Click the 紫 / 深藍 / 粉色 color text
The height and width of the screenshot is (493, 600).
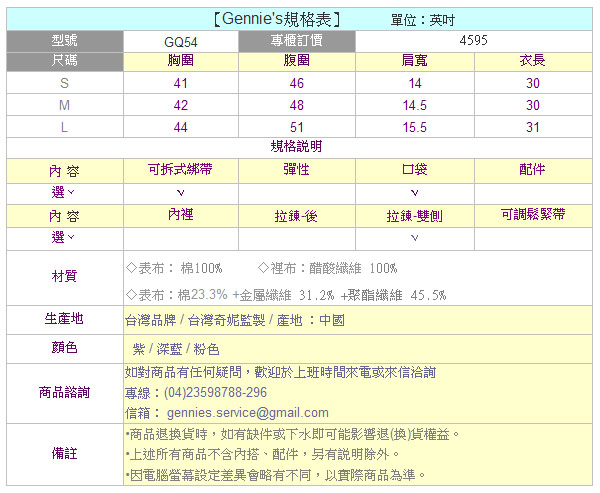(x=176, y=349)
